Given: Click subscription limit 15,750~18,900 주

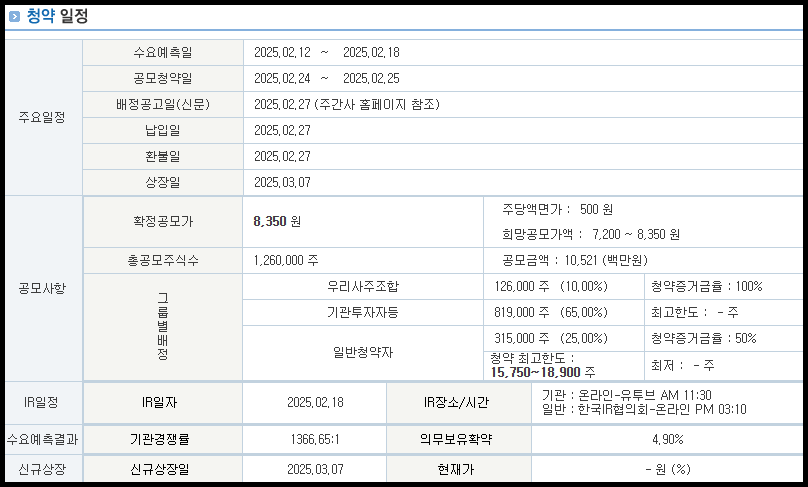Looking at the screenshot, I should [x=543, y=372].
